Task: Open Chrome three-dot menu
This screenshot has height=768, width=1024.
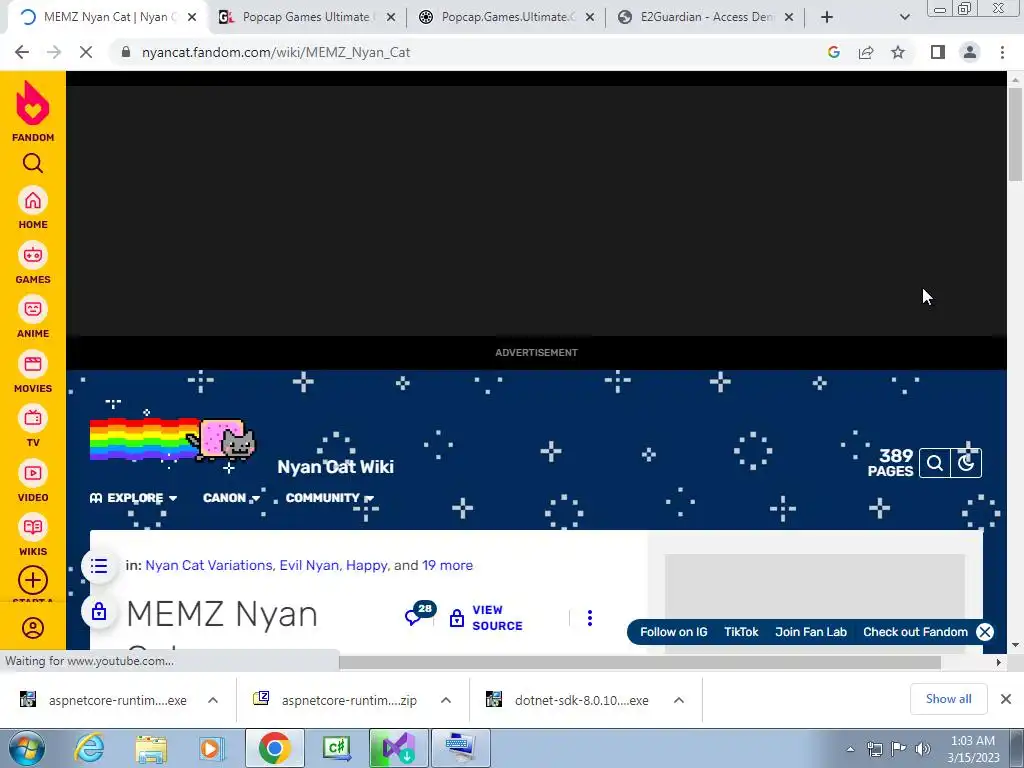Action: coord(1002,52)
